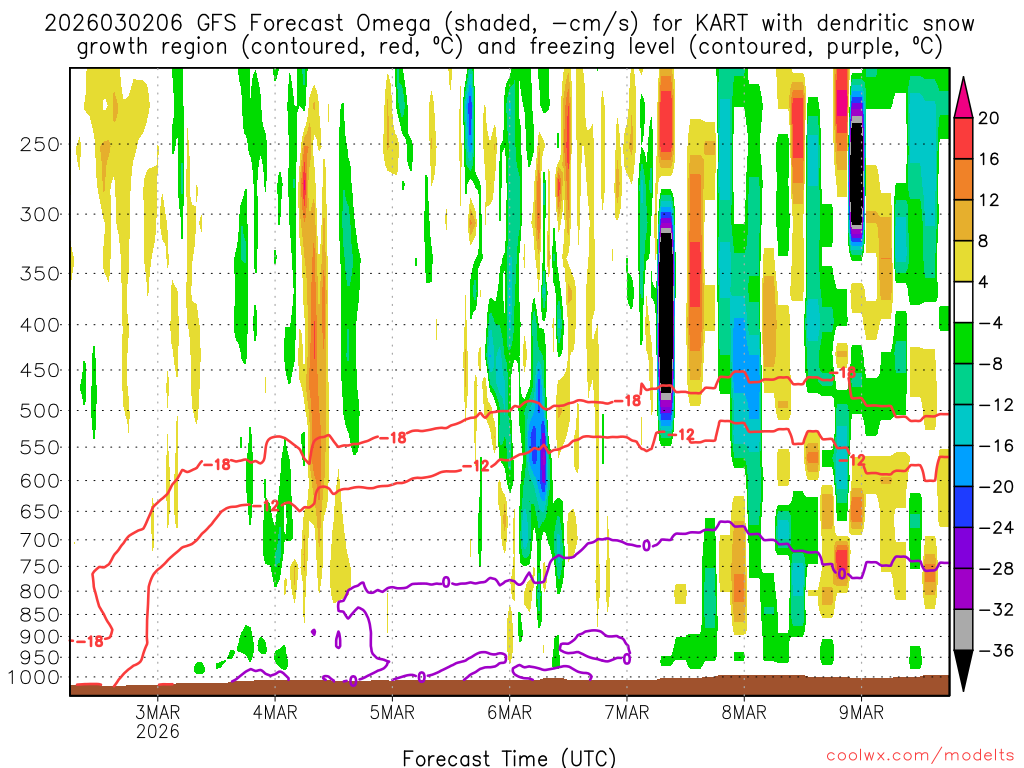Click the chart title's second line
Screen dimensions: 1024x768
click(x=509, y=46)
